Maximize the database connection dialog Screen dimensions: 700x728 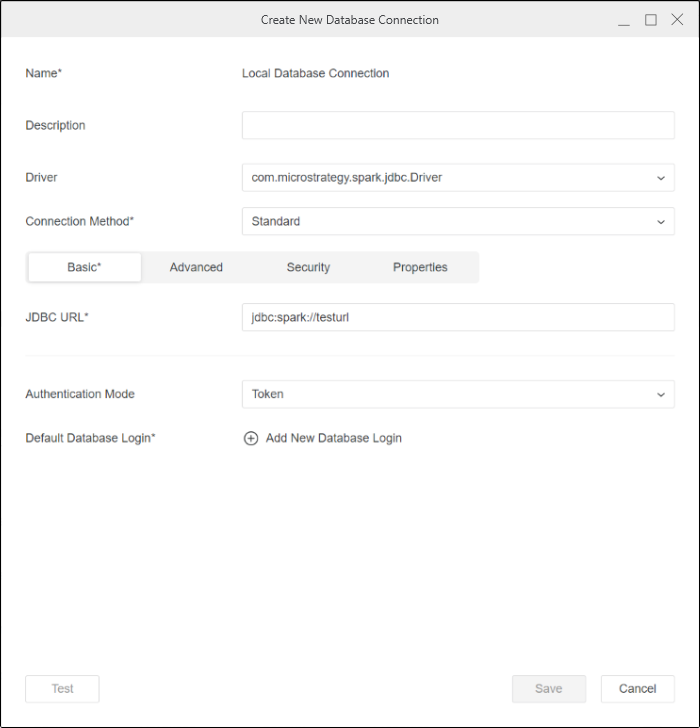[x=651, y=20]
